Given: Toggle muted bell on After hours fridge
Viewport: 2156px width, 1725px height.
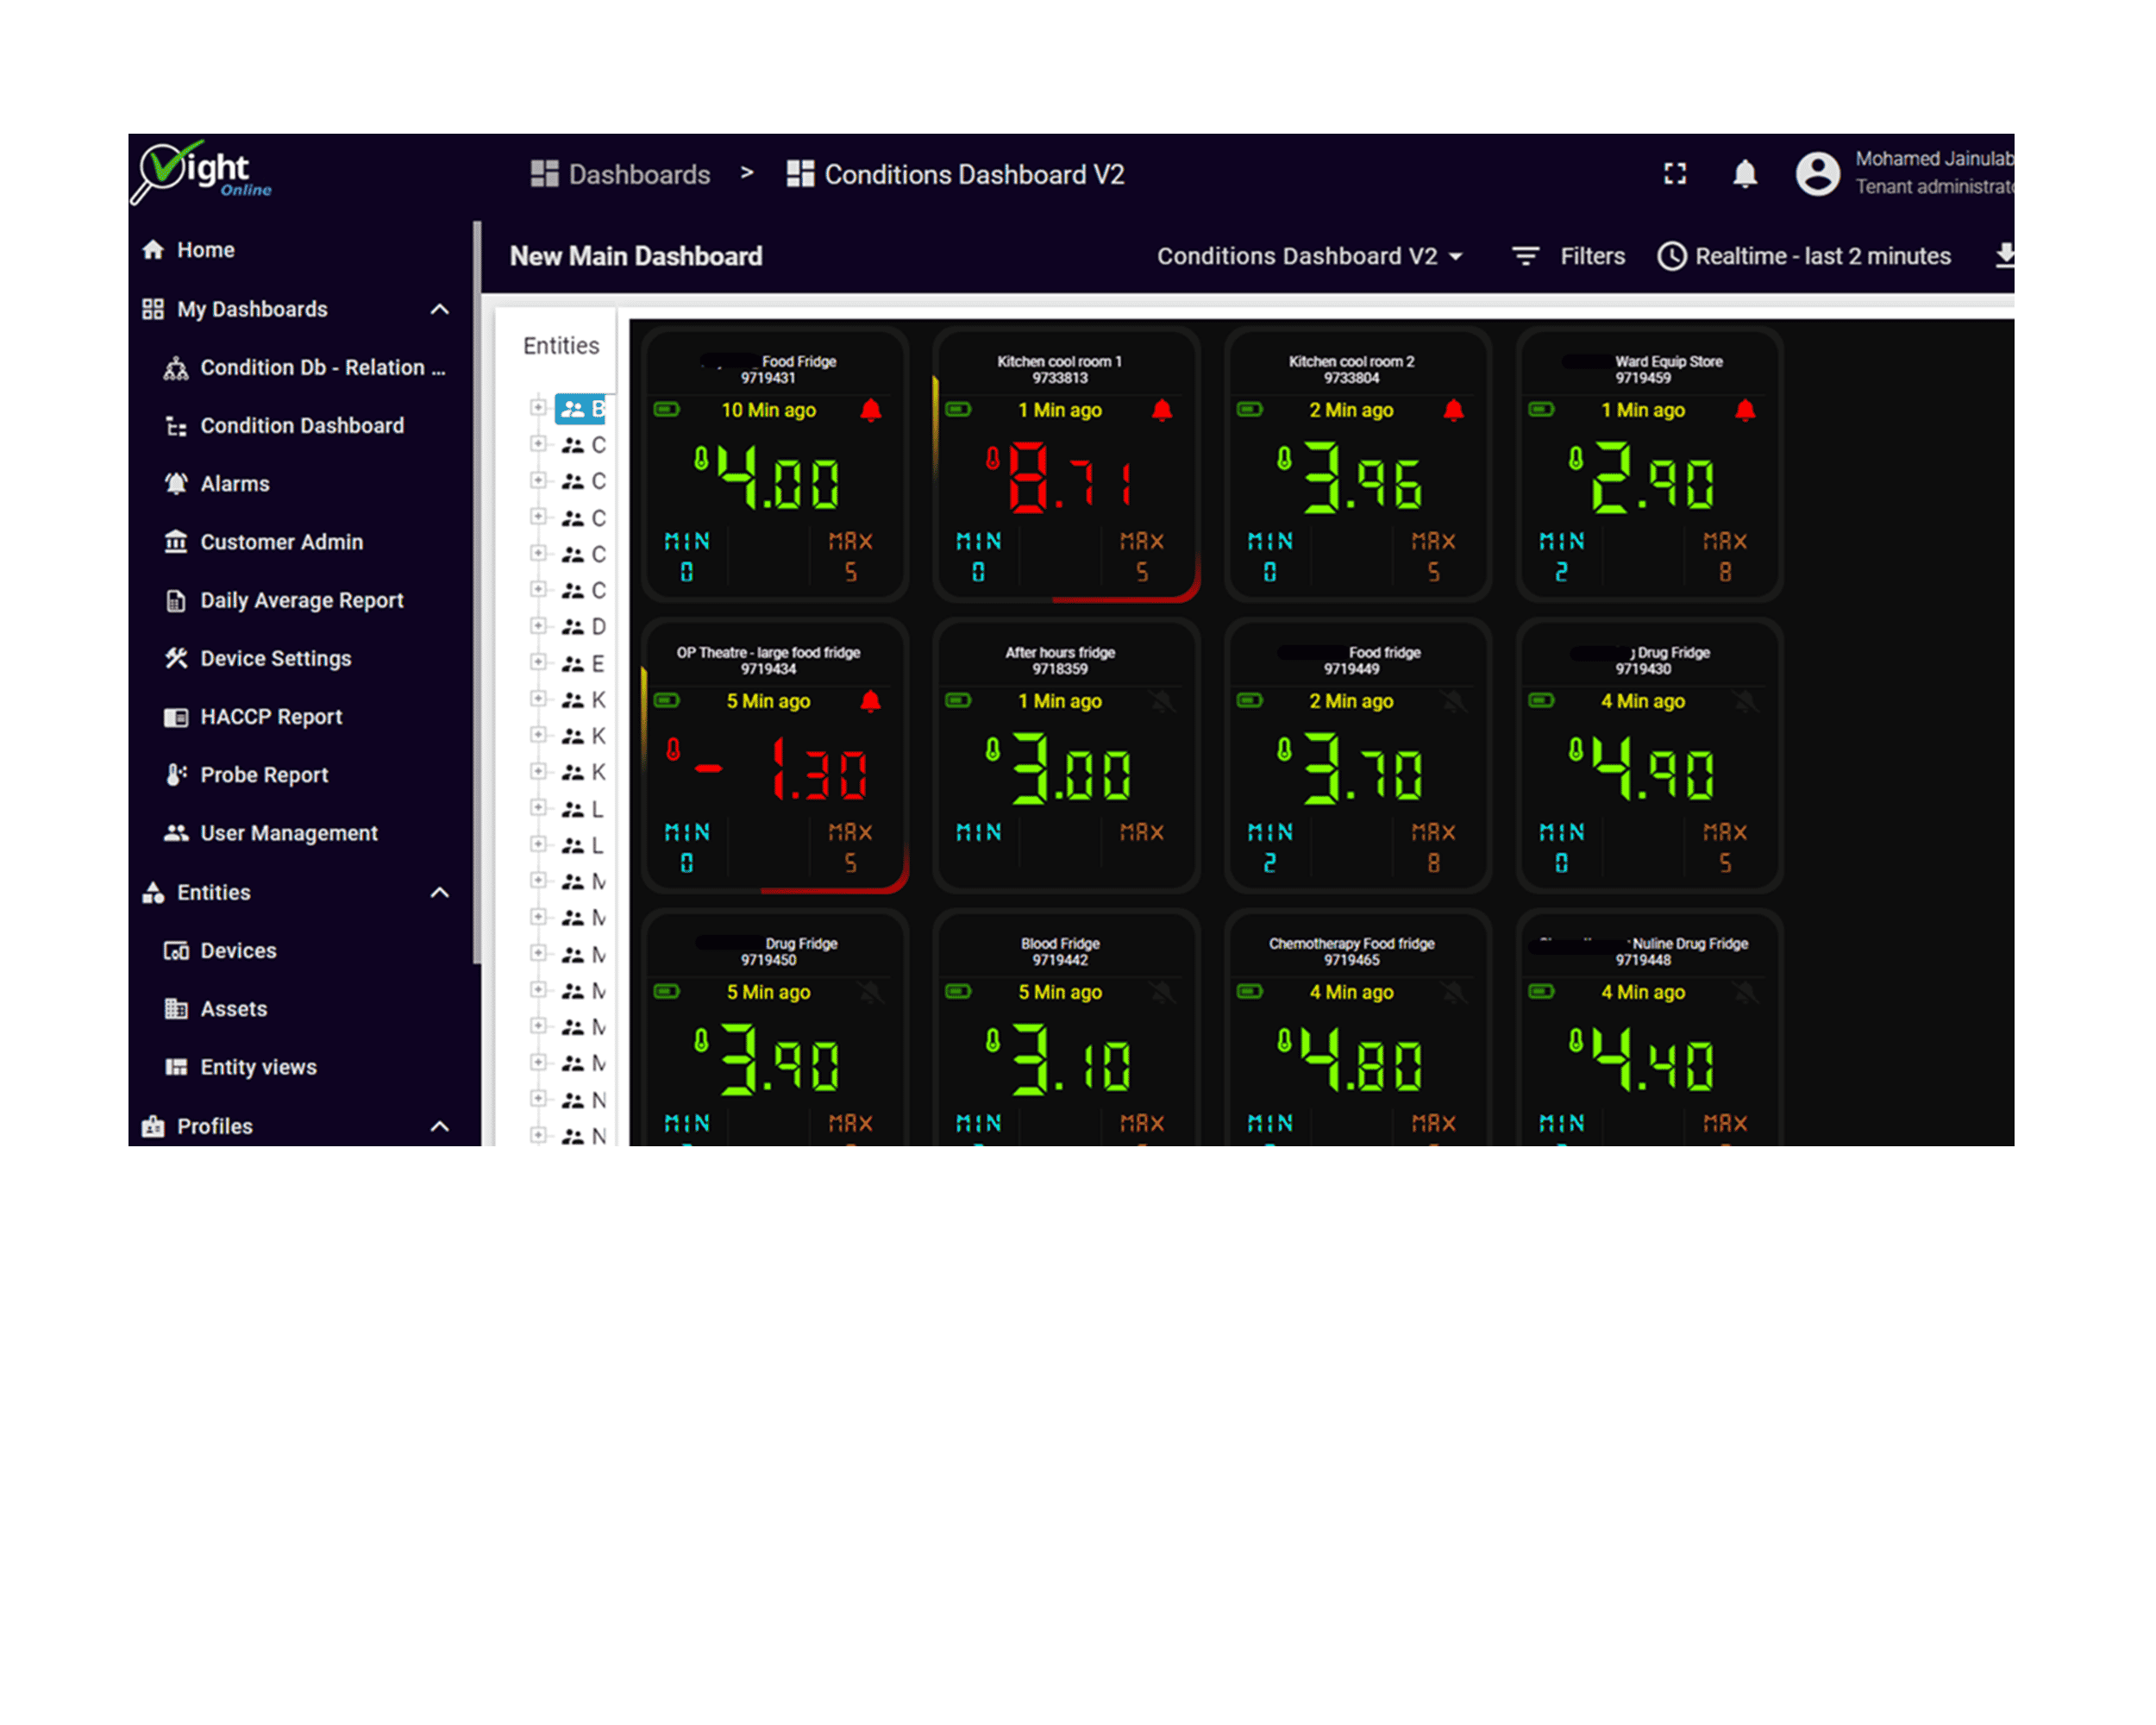Looking at the screenshot, I should (1162, 701).
